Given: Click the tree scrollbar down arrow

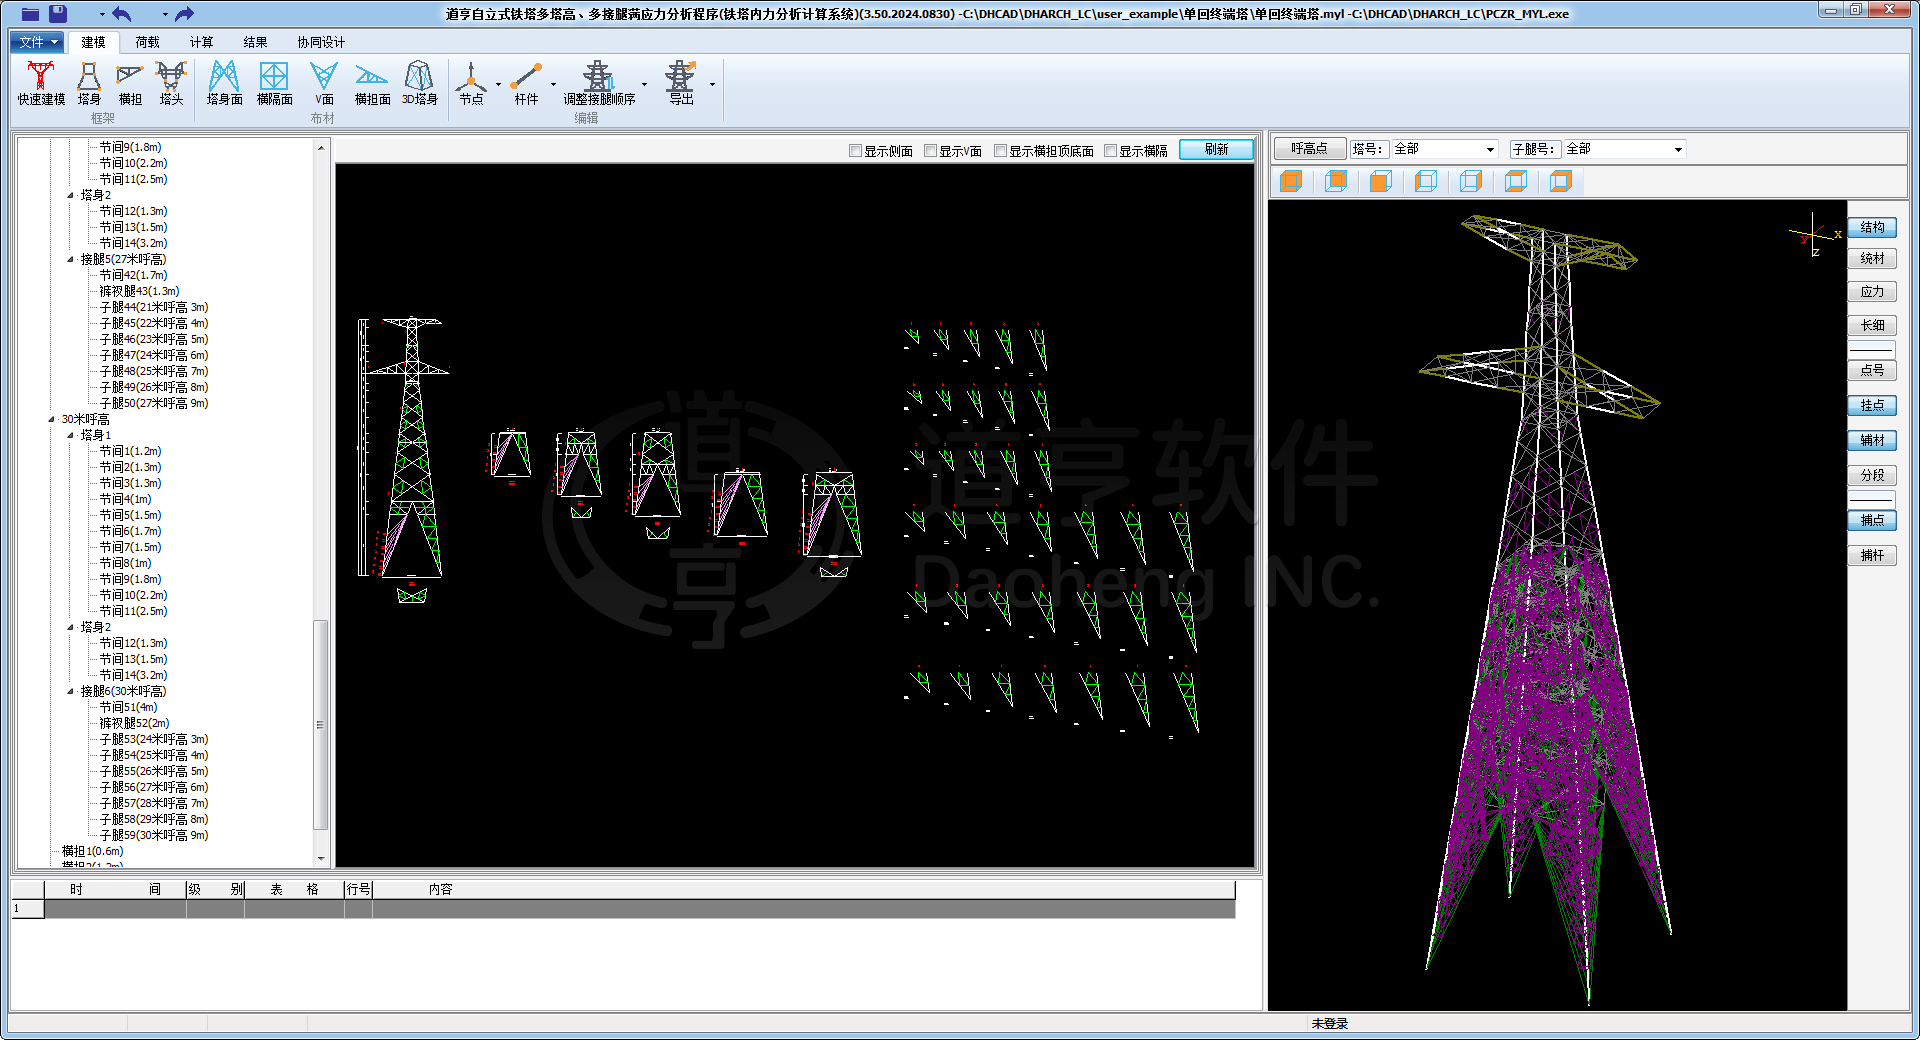Looking at the screenshot, I should [320, 858].
